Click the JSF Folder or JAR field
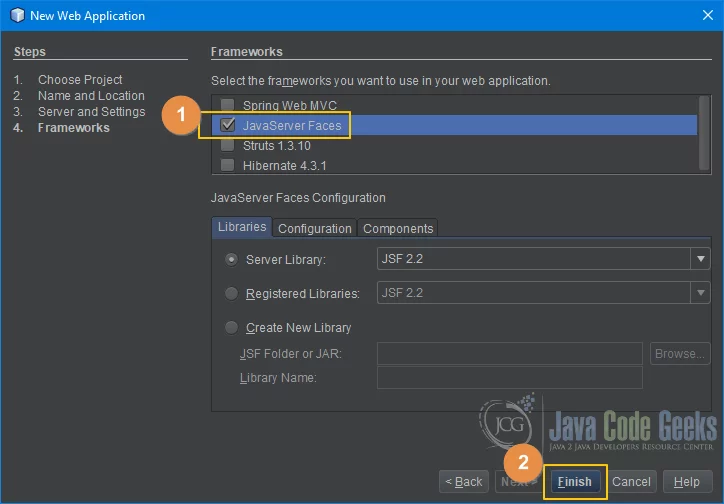Viewport: 724px width, 504px height. coord(510,354)
